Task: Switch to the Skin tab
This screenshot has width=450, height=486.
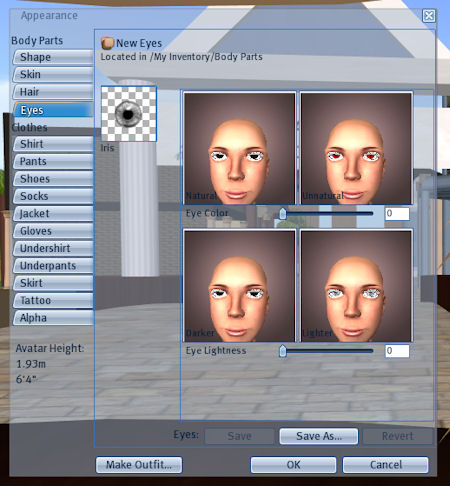Action: tap(53, 74)
